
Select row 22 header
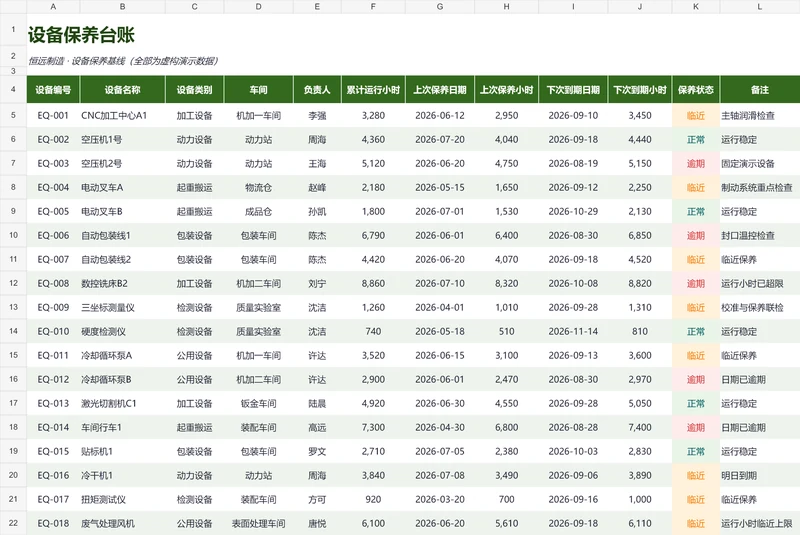click(x=13, y=523)
